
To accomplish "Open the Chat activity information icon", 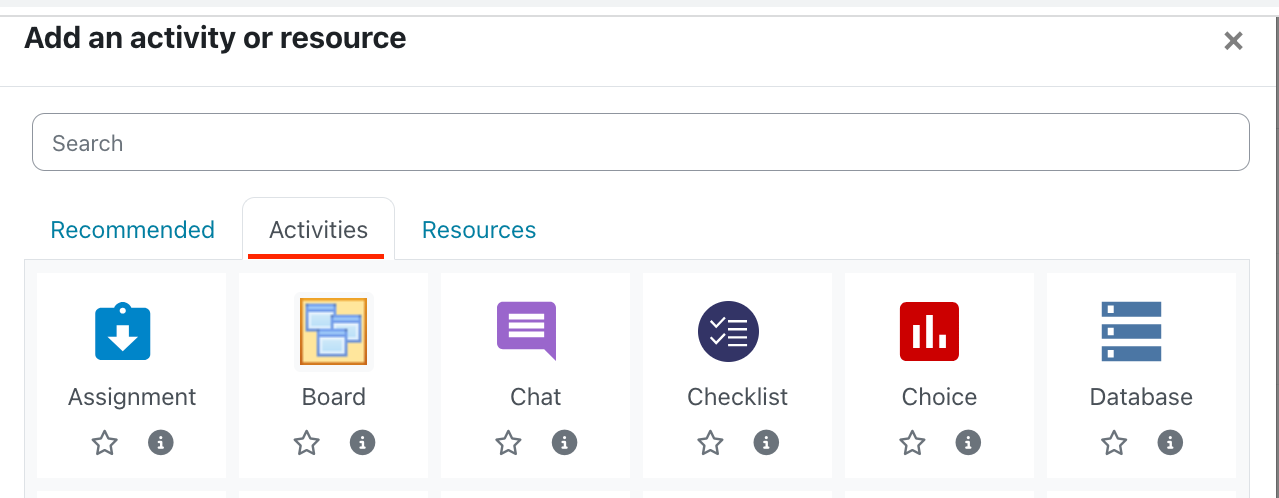I will click(x=565, y=442).
